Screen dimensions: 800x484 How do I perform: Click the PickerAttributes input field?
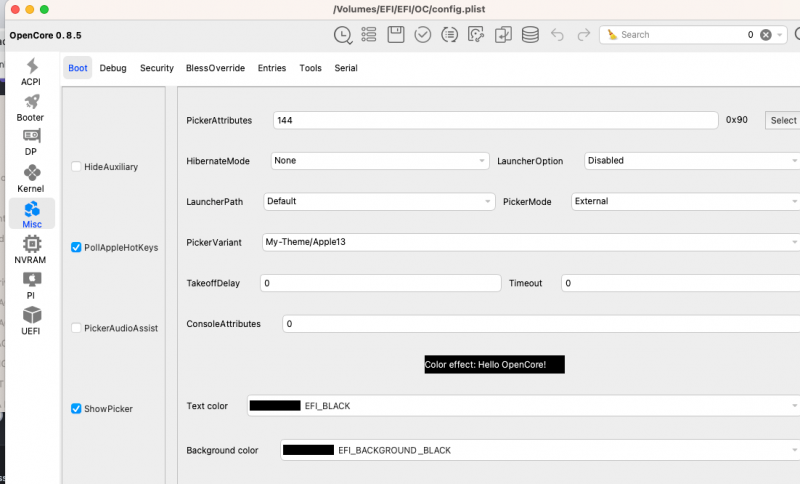[x=495, y=120]
